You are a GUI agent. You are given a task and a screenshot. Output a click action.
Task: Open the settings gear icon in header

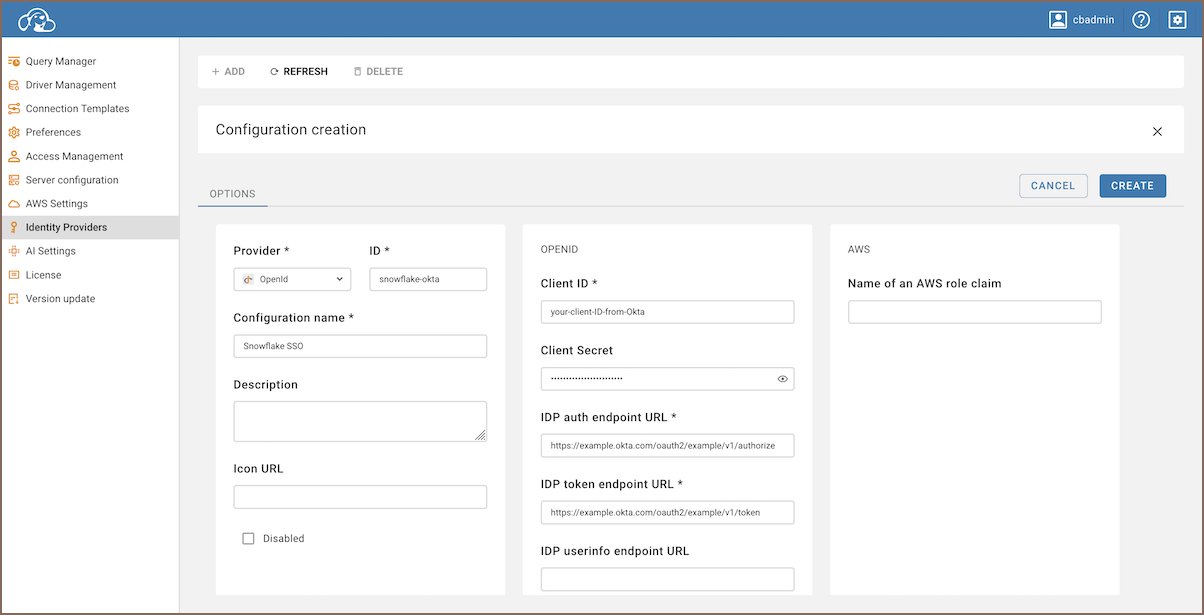click(x=1177, y=20)
